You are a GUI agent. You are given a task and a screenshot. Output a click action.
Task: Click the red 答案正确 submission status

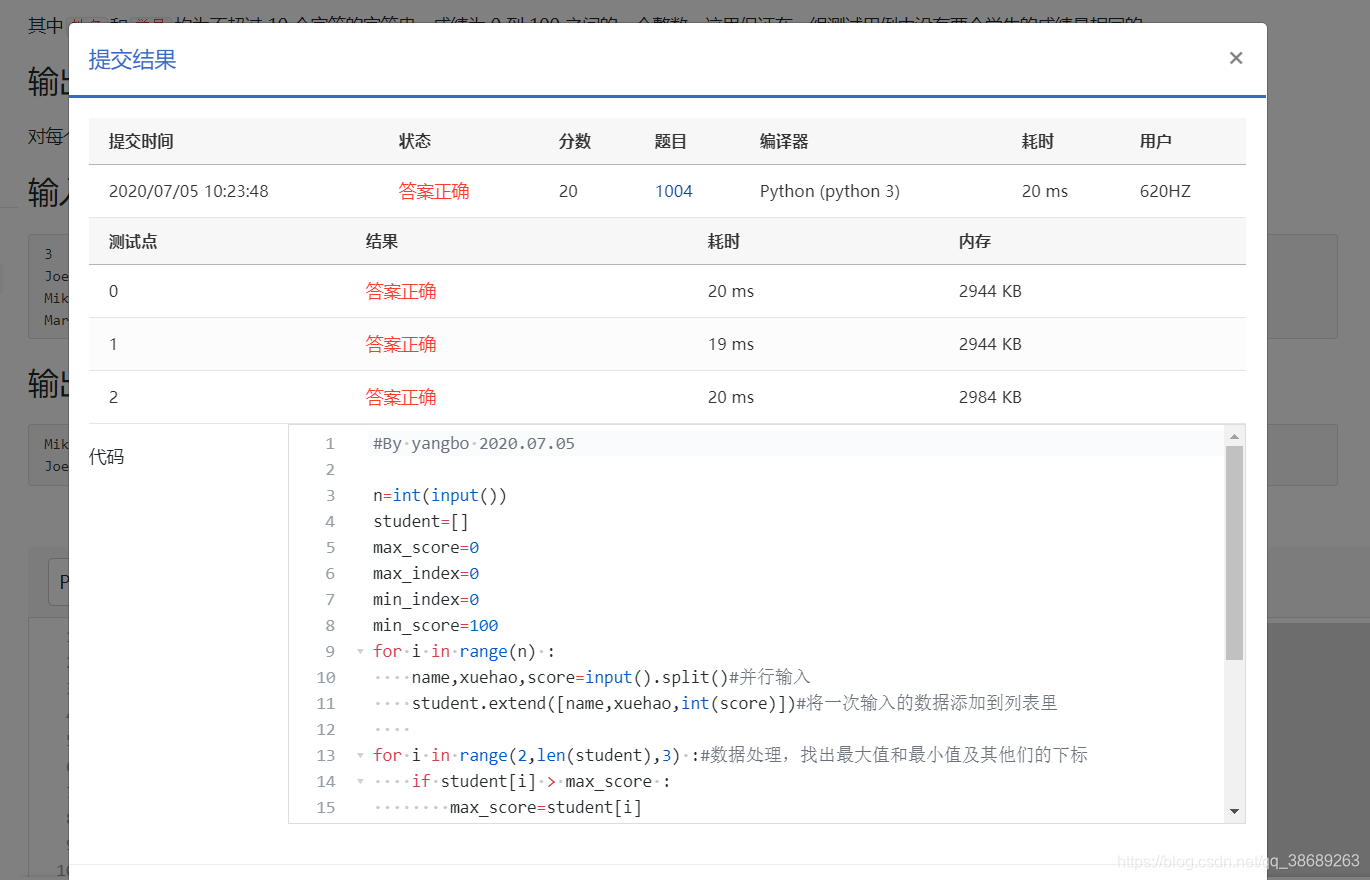[433, 190]
